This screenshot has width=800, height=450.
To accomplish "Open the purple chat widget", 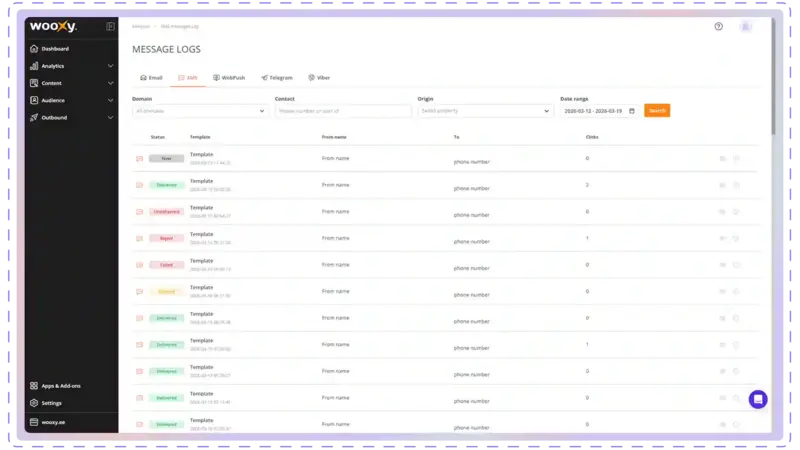I will tap(758, 399).
